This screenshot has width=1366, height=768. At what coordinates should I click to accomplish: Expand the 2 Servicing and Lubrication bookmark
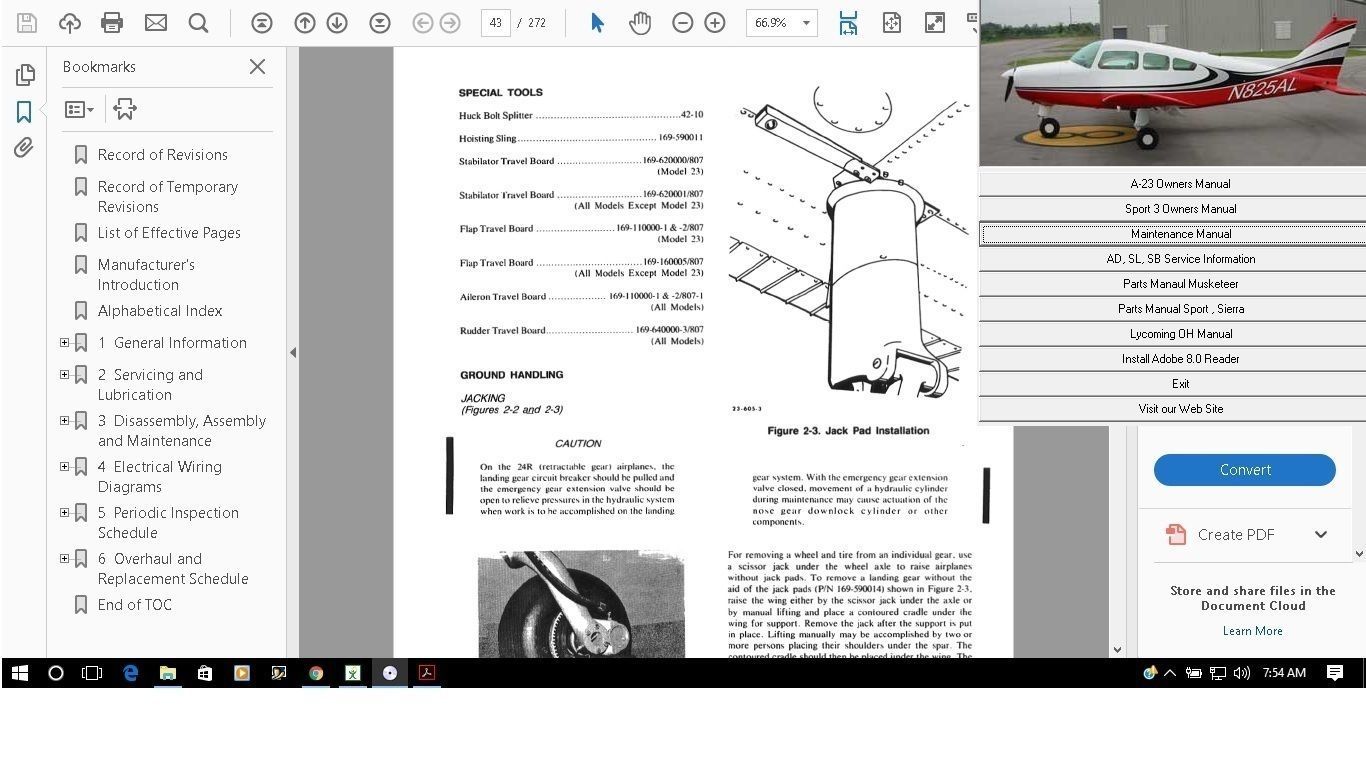pyautogui.click(x=65, y=374)
